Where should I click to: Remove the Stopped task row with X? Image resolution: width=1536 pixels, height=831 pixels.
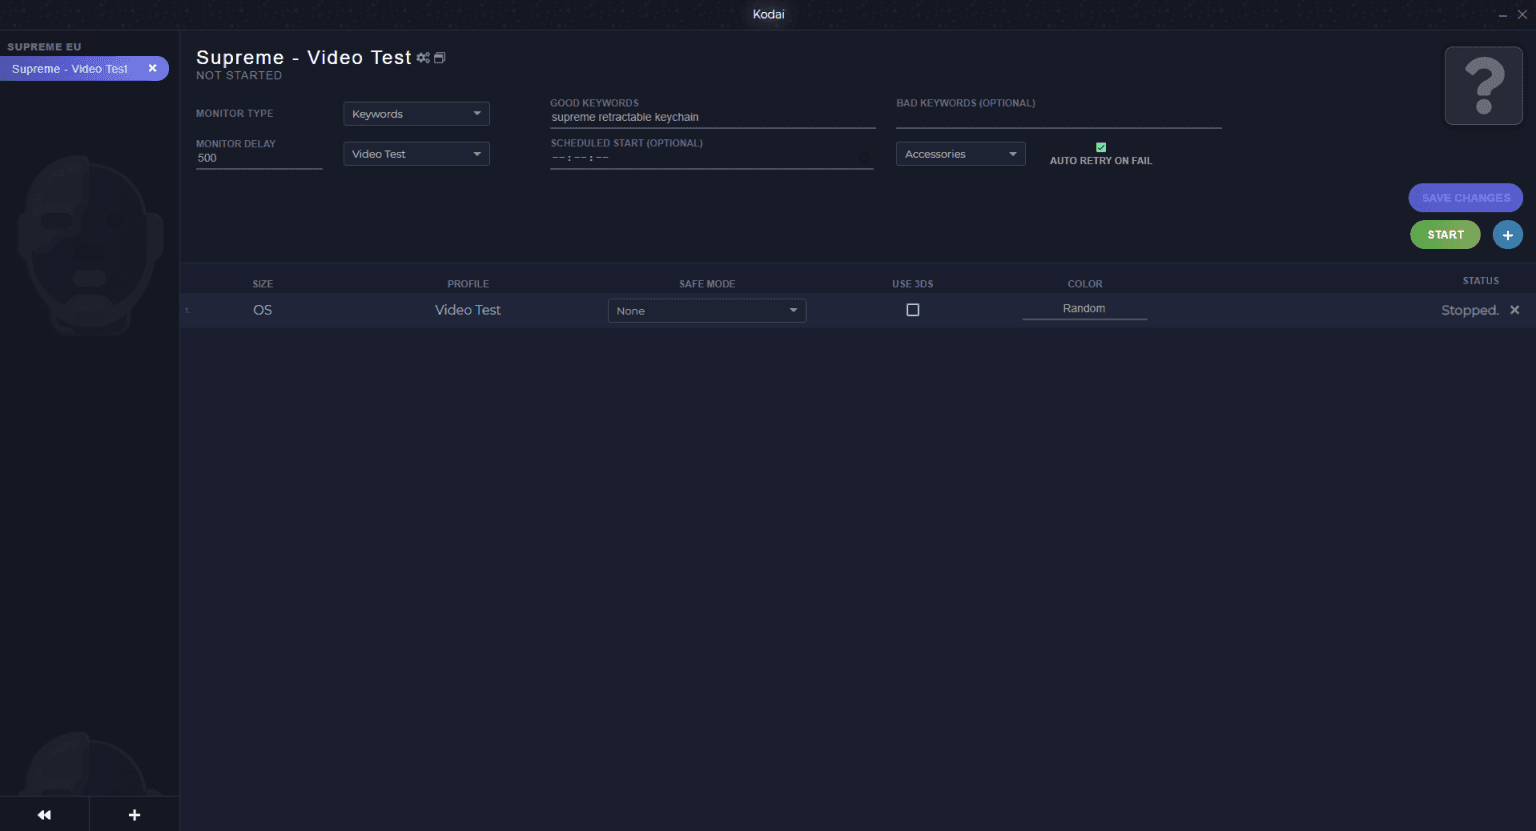[x=1514, y=310]
